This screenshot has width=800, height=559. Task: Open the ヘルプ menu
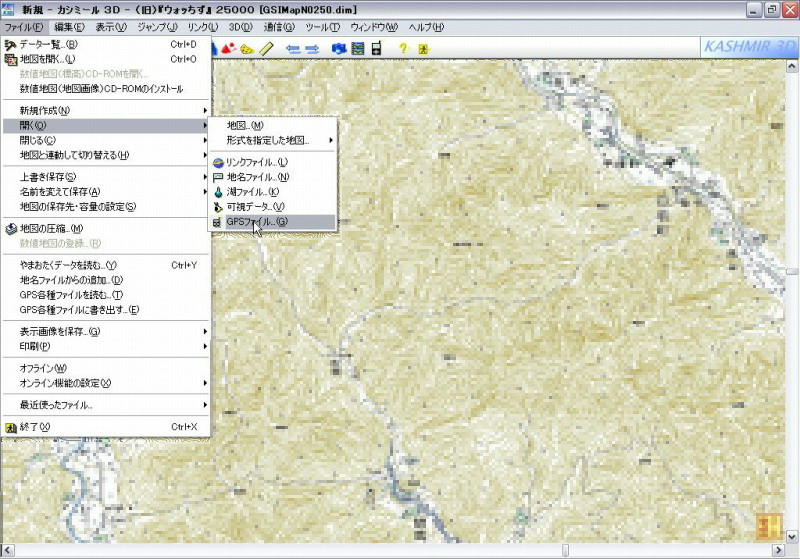pos(426,27)
